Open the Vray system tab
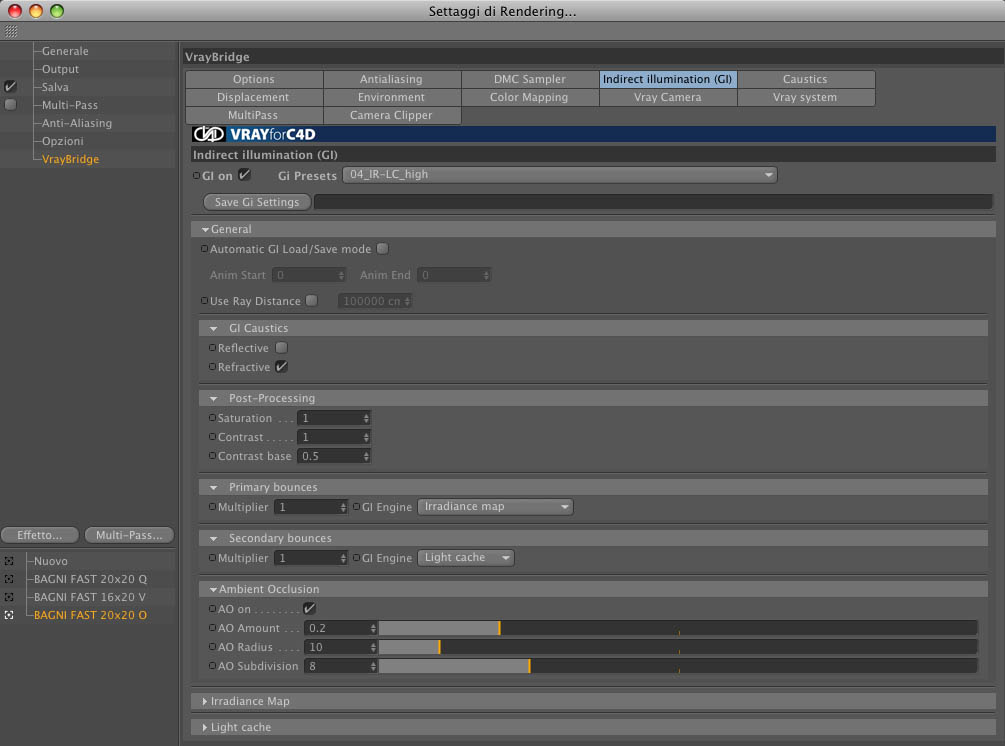1005x746 pixels. [806, 97]
